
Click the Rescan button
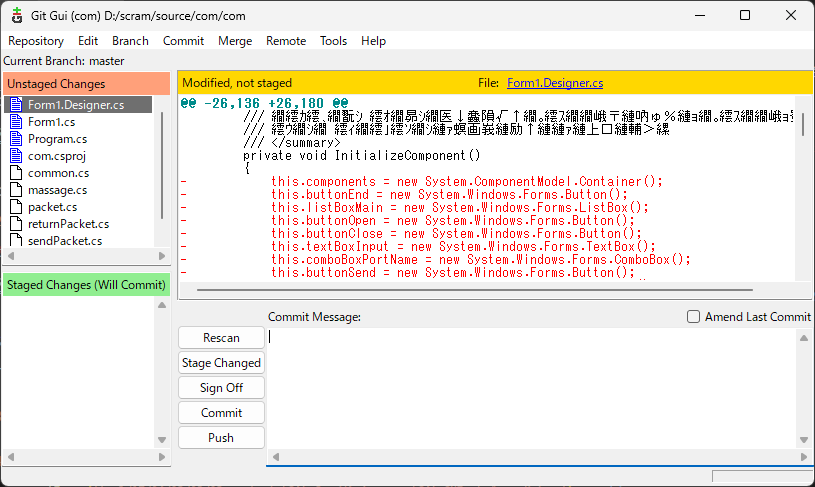tap(221, 338)
